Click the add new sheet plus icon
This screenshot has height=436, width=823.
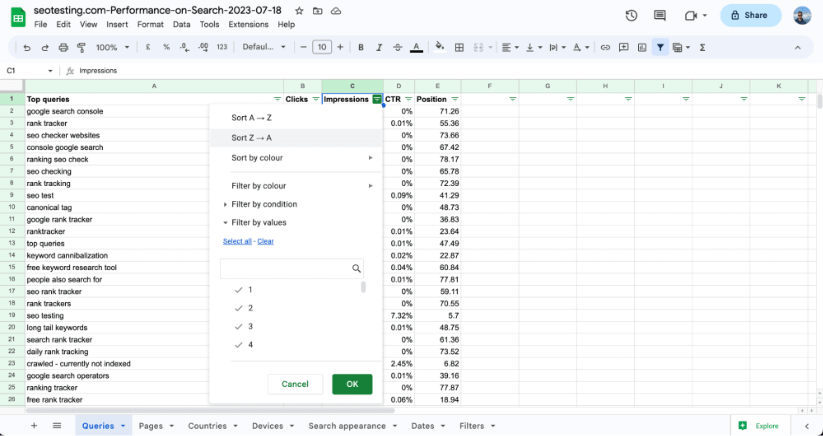pos(34,426)
